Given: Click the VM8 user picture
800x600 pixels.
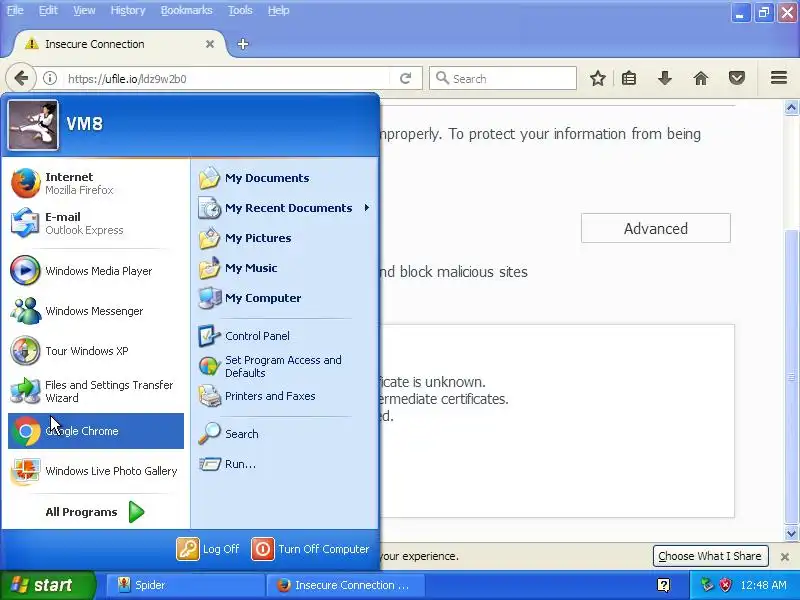Looking at the screenshot, I should pyautogui.click(x=33, y=124).
